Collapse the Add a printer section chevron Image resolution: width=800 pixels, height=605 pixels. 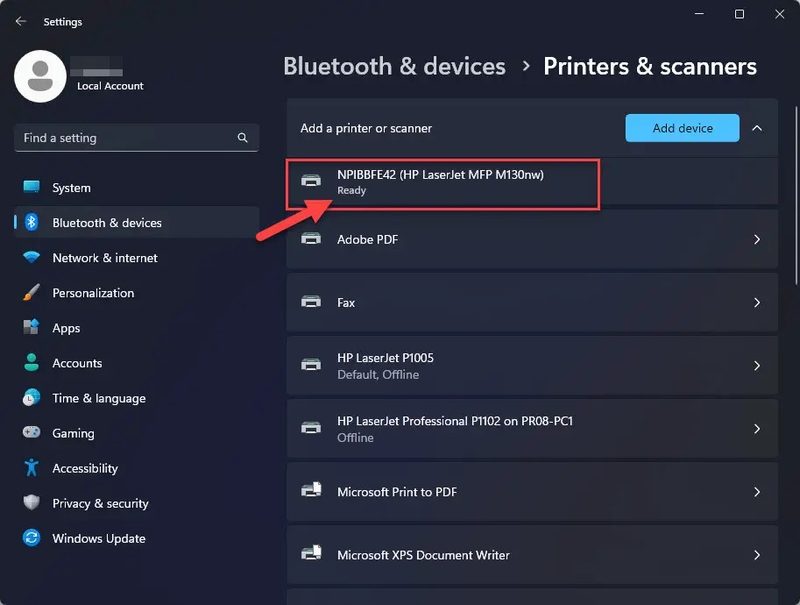[x=757, y=128]
